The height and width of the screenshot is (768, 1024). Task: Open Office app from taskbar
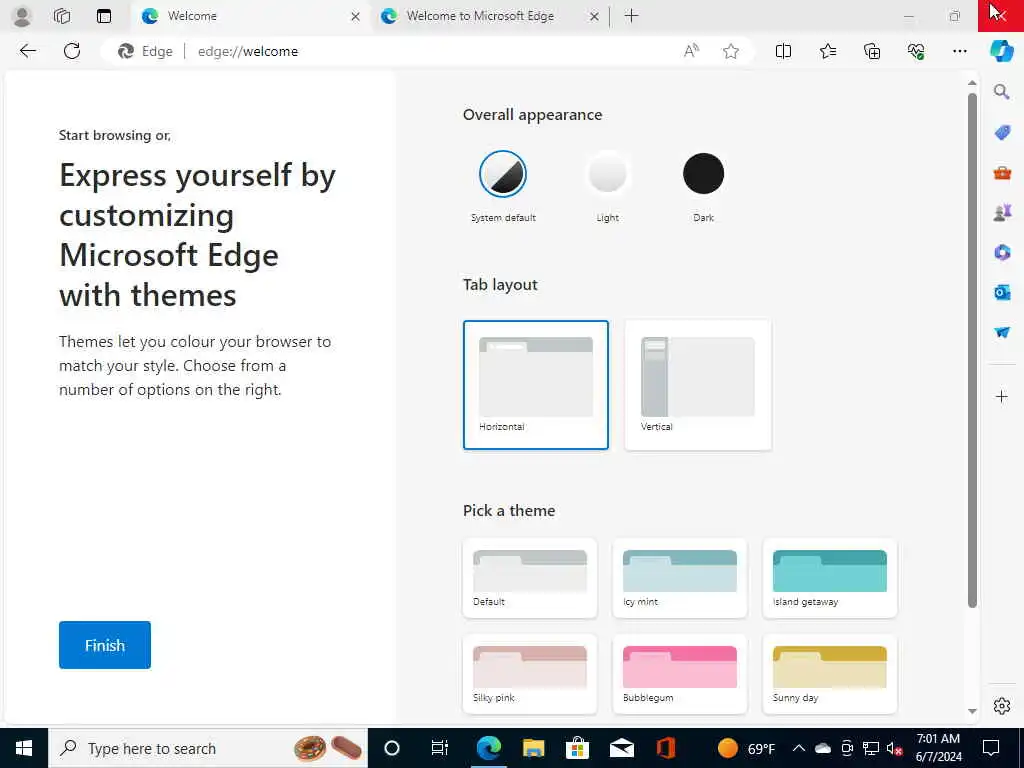coord(665,748)
